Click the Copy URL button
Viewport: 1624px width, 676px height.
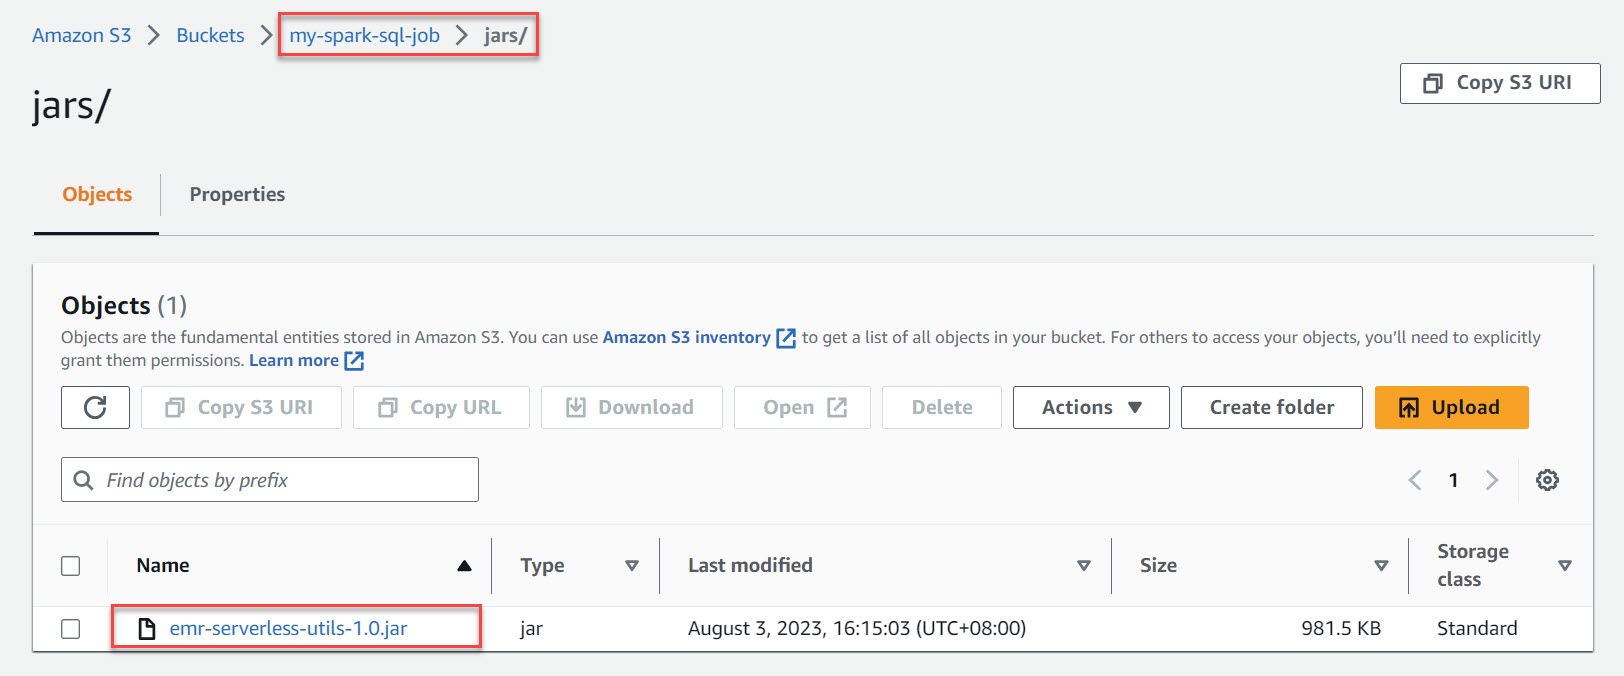(441, 407)
